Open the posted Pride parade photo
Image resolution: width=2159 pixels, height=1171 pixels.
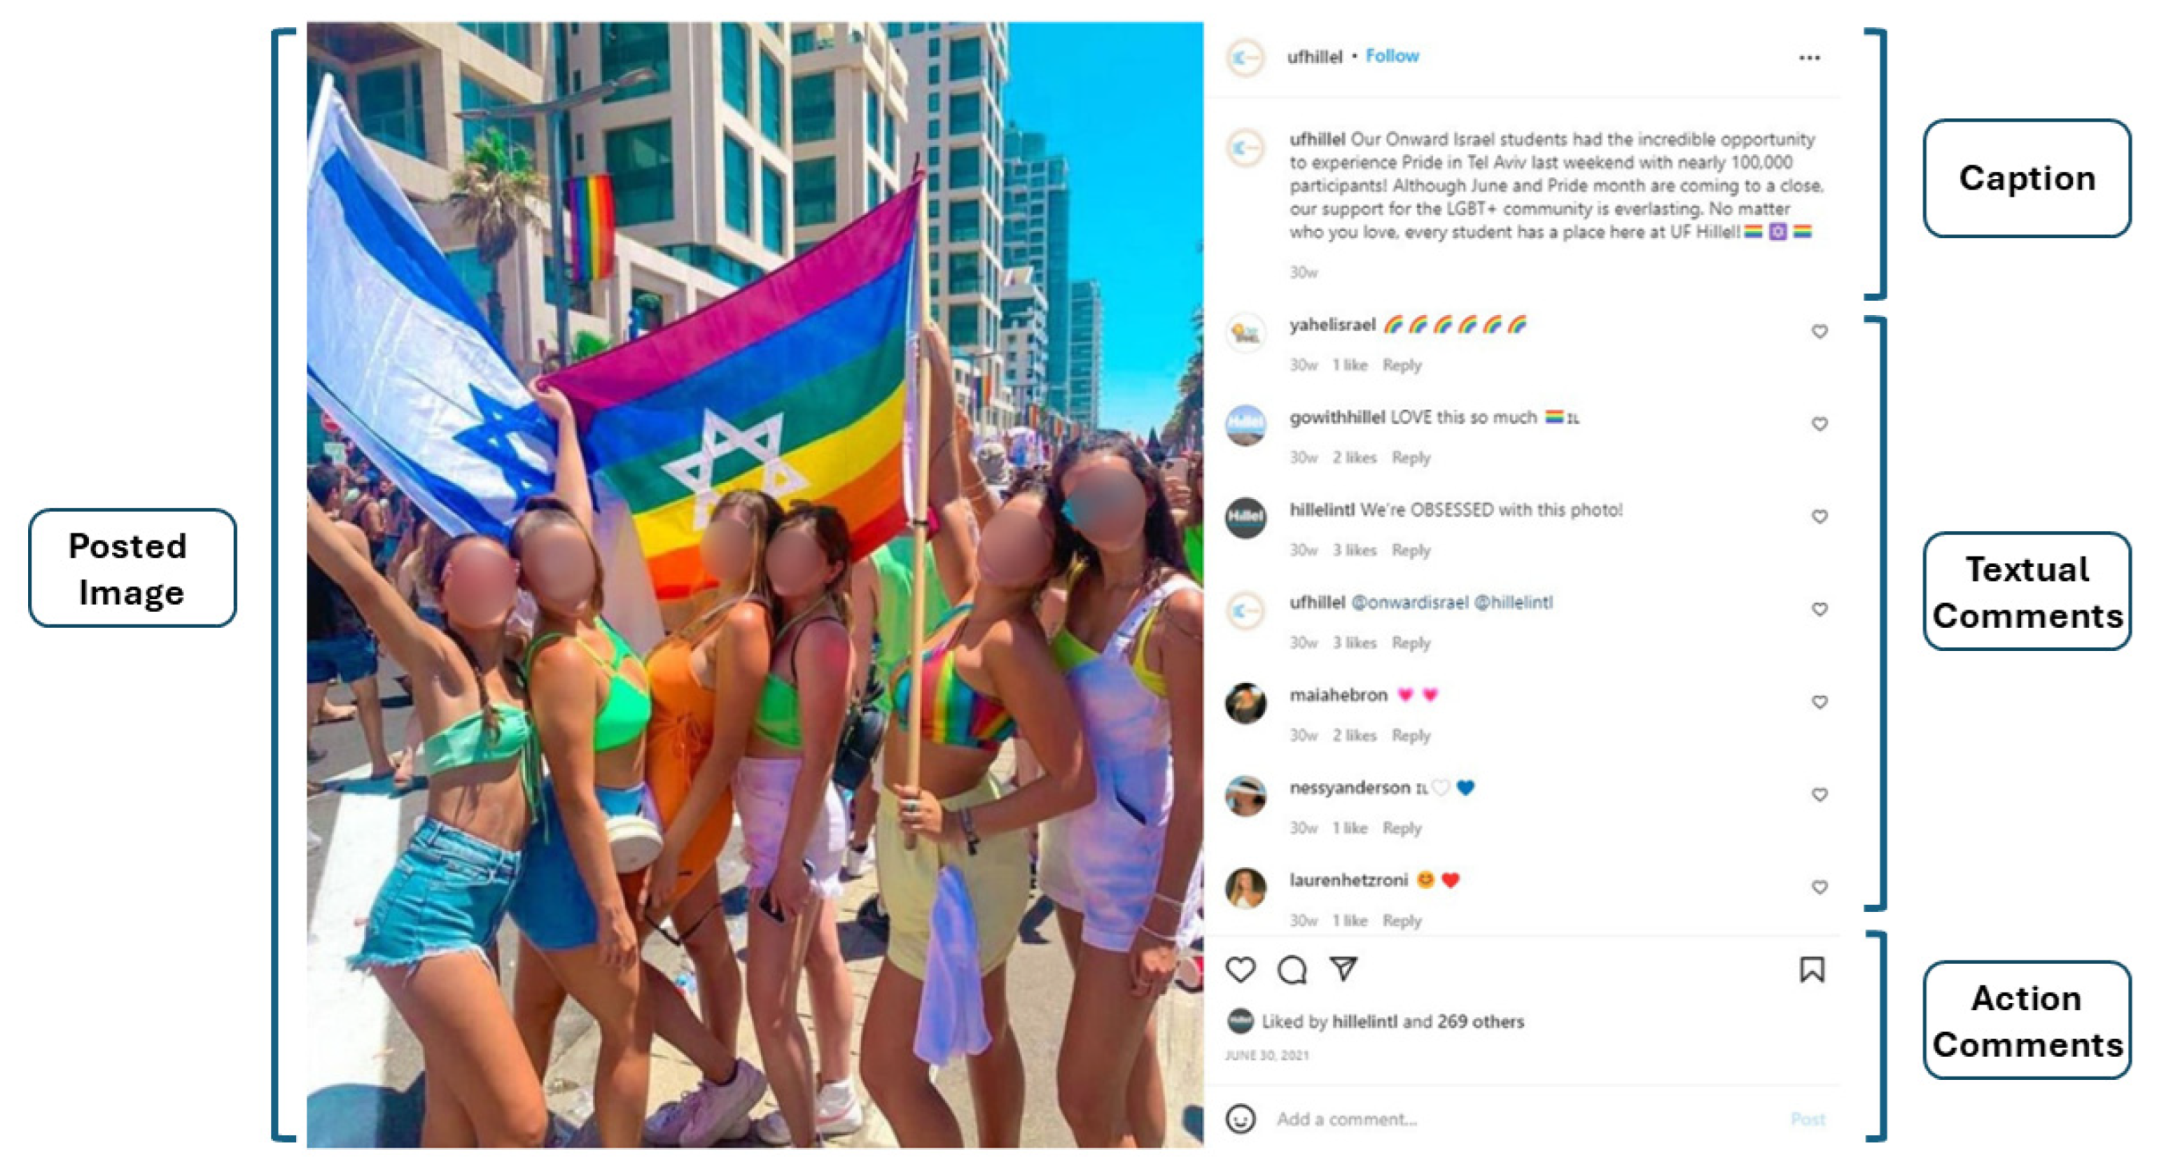[755, 585]
